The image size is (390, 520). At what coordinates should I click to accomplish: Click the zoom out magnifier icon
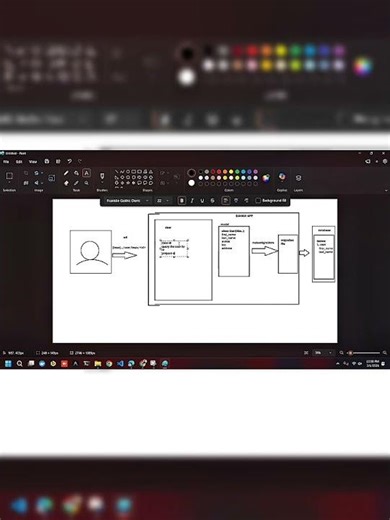(341, 353)
